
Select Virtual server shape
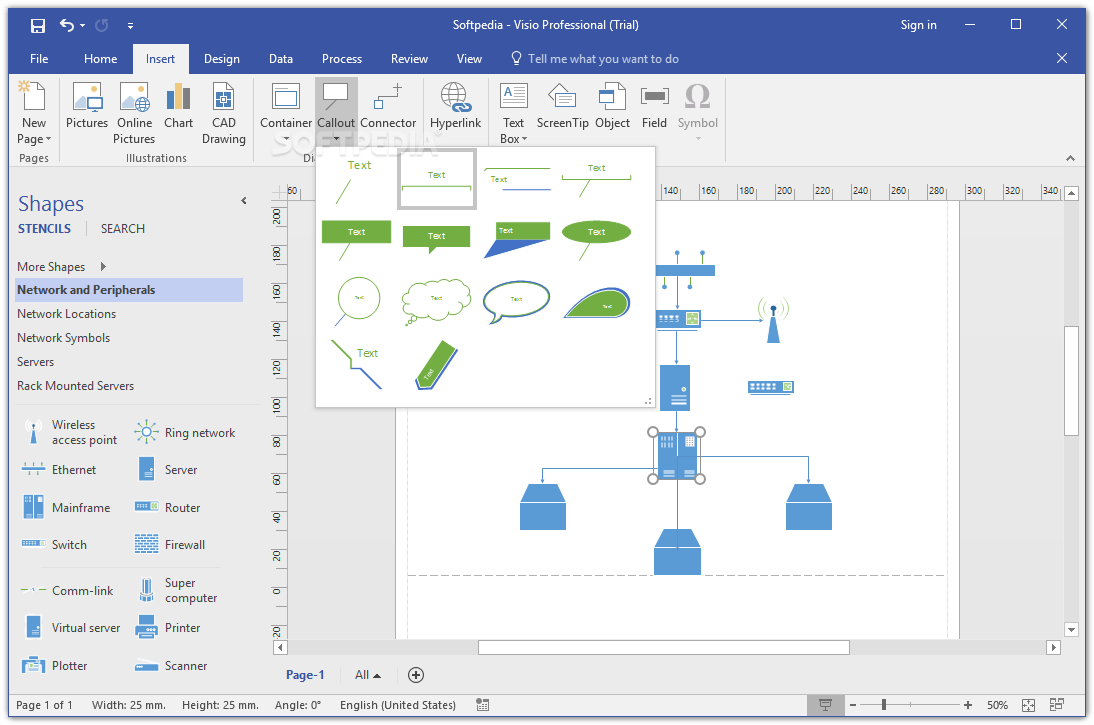tap(71, 627)
